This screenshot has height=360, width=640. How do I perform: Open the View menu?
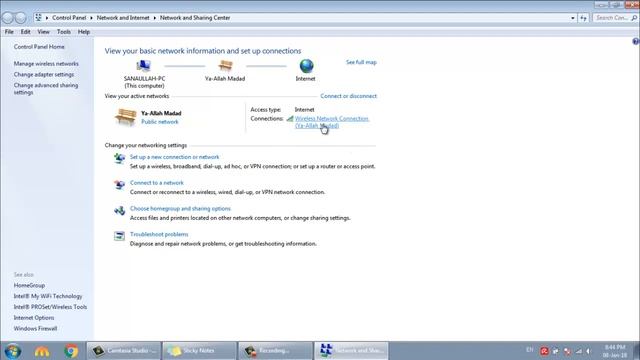click(43, 32)
